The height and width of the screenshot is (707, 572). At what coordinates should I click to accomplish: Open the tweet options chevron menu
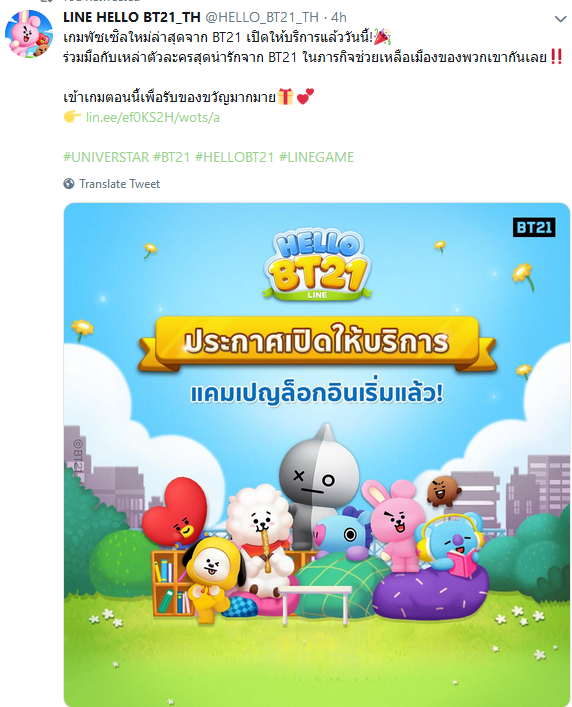(560, 19)
